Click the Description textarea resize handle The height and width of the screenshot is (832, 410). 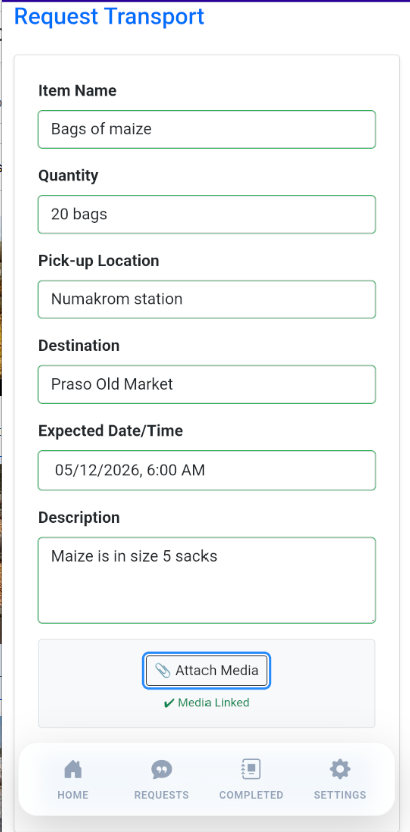click(x=372, y=620)
